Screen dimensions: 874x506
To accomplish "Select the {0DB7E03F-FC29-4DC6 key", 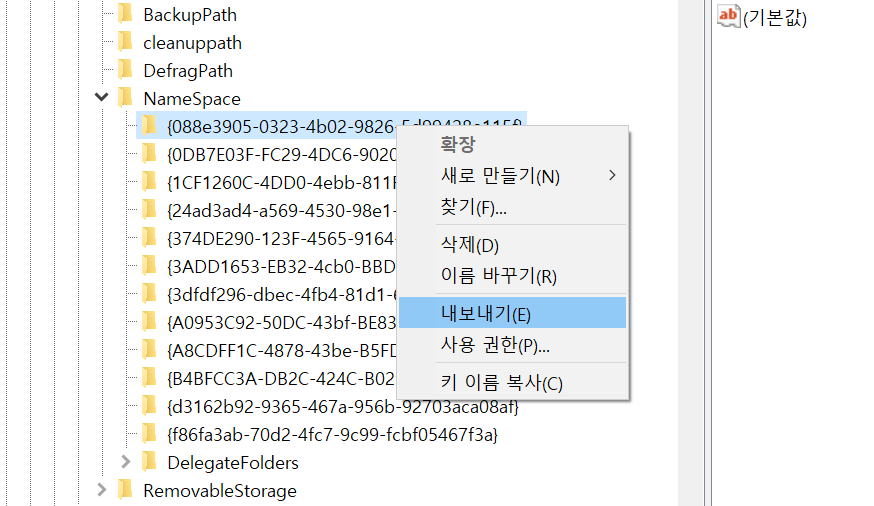I will [281, 154].
